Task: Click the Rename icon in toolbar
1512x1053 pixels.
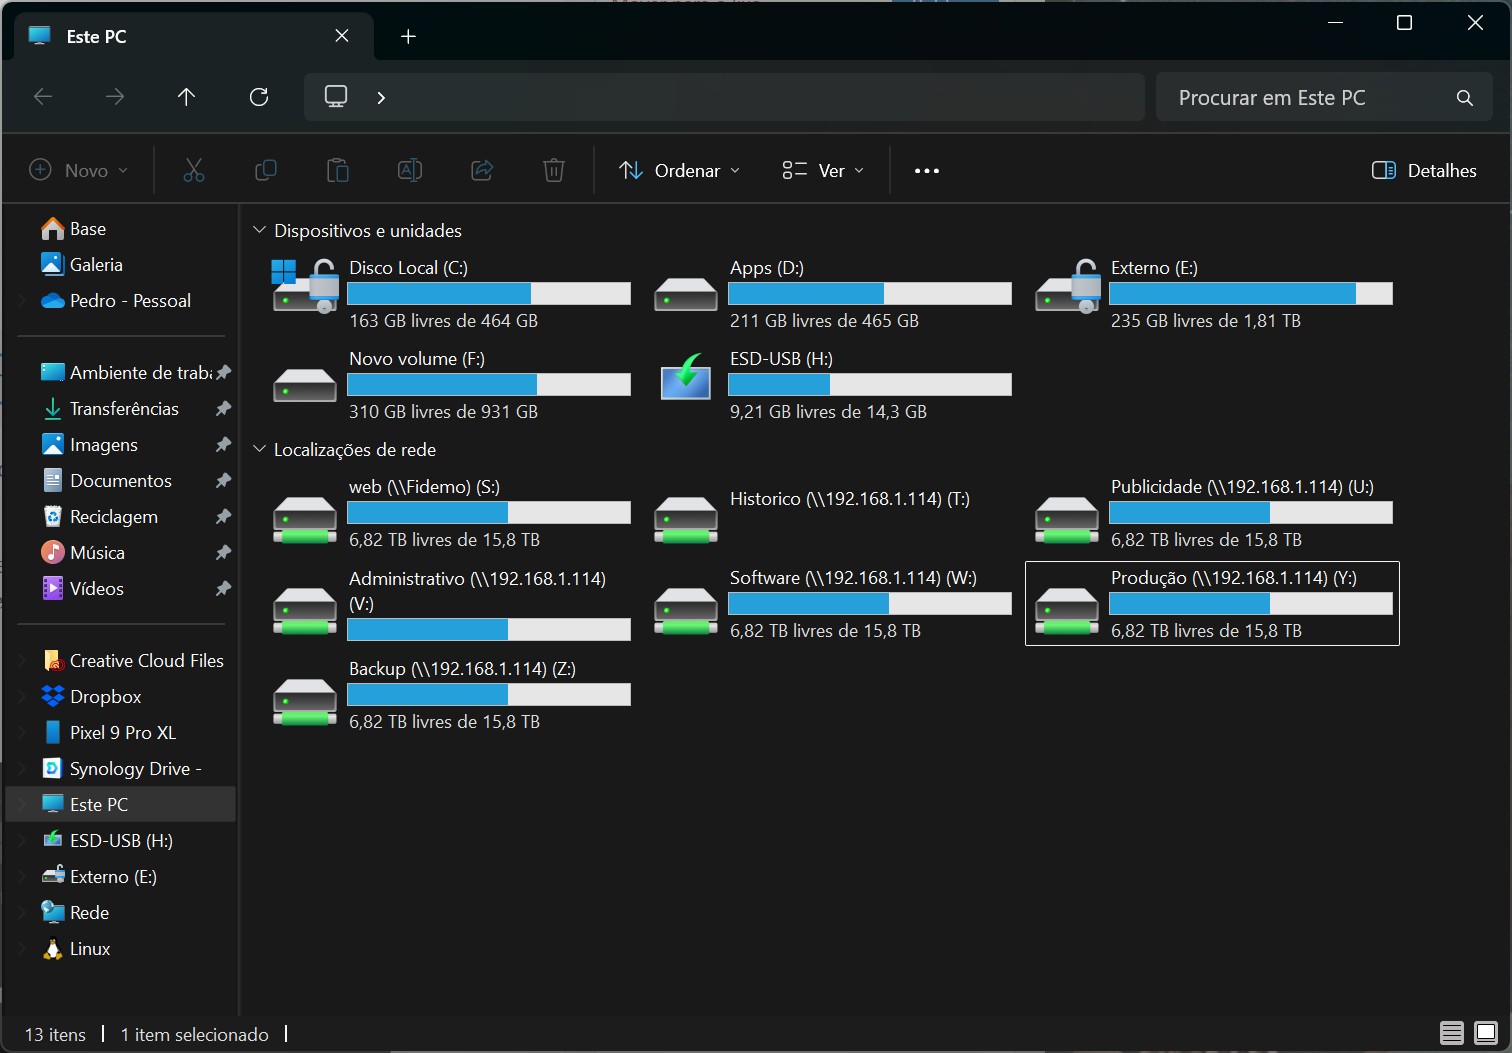Action: pyautogui.click(x=410, y=171)
